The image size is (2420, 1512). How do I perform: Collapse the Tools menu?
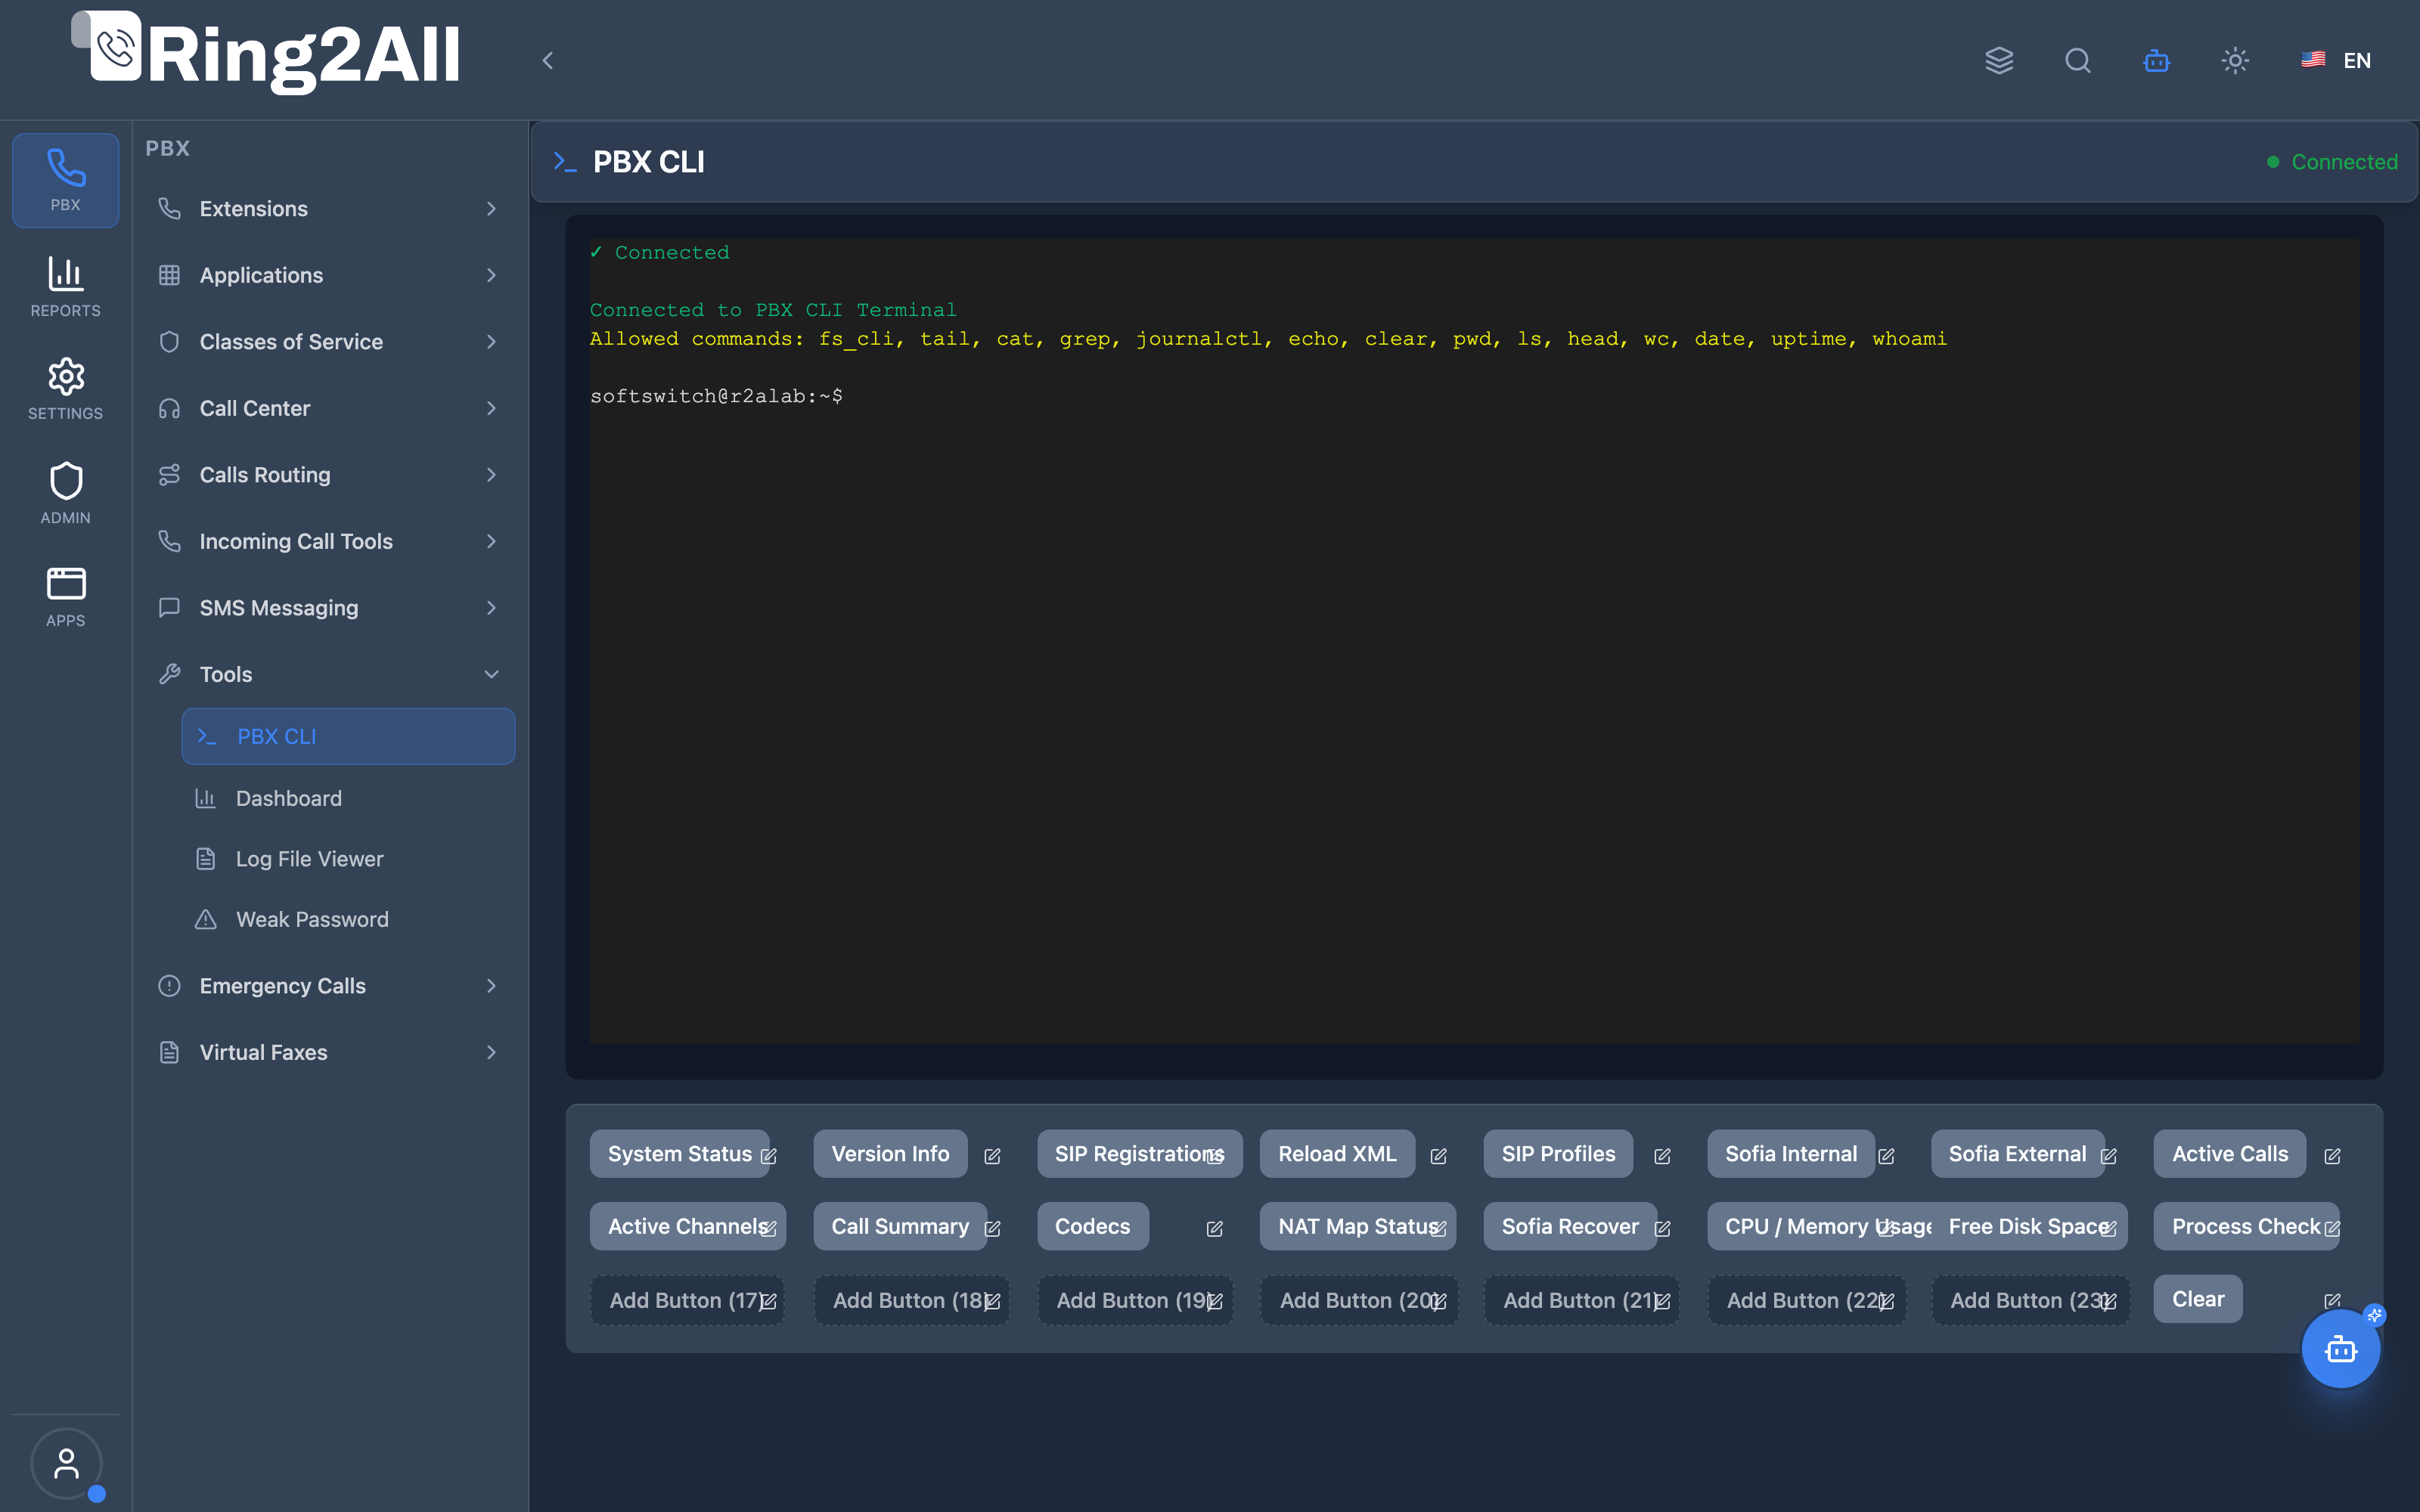click(x=328, y=674)
